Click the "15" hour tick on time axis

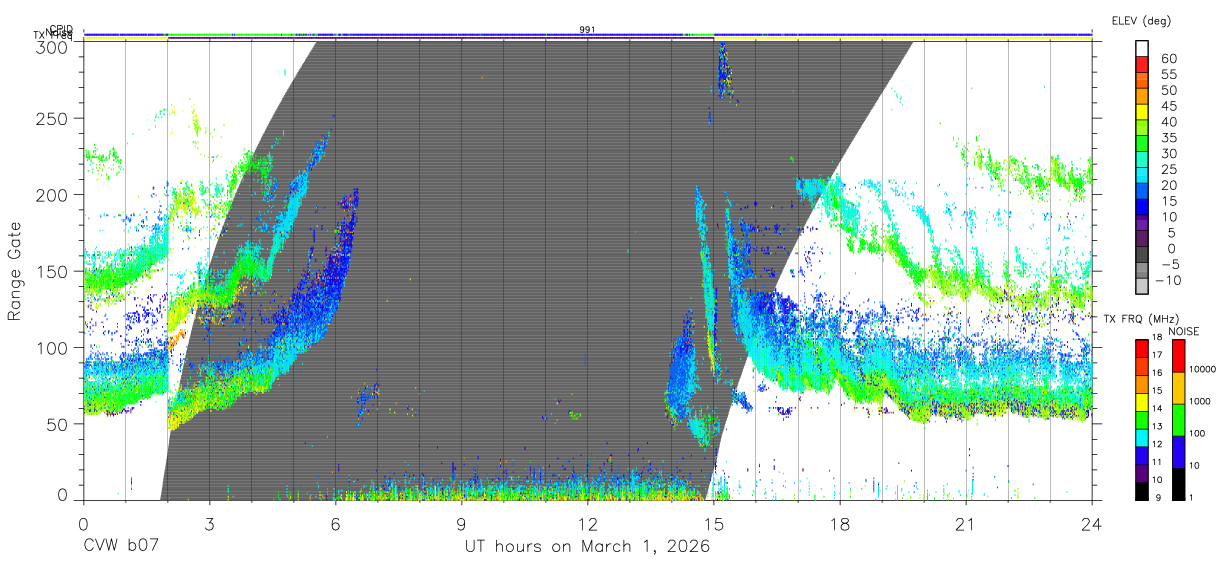pos(714,523)
